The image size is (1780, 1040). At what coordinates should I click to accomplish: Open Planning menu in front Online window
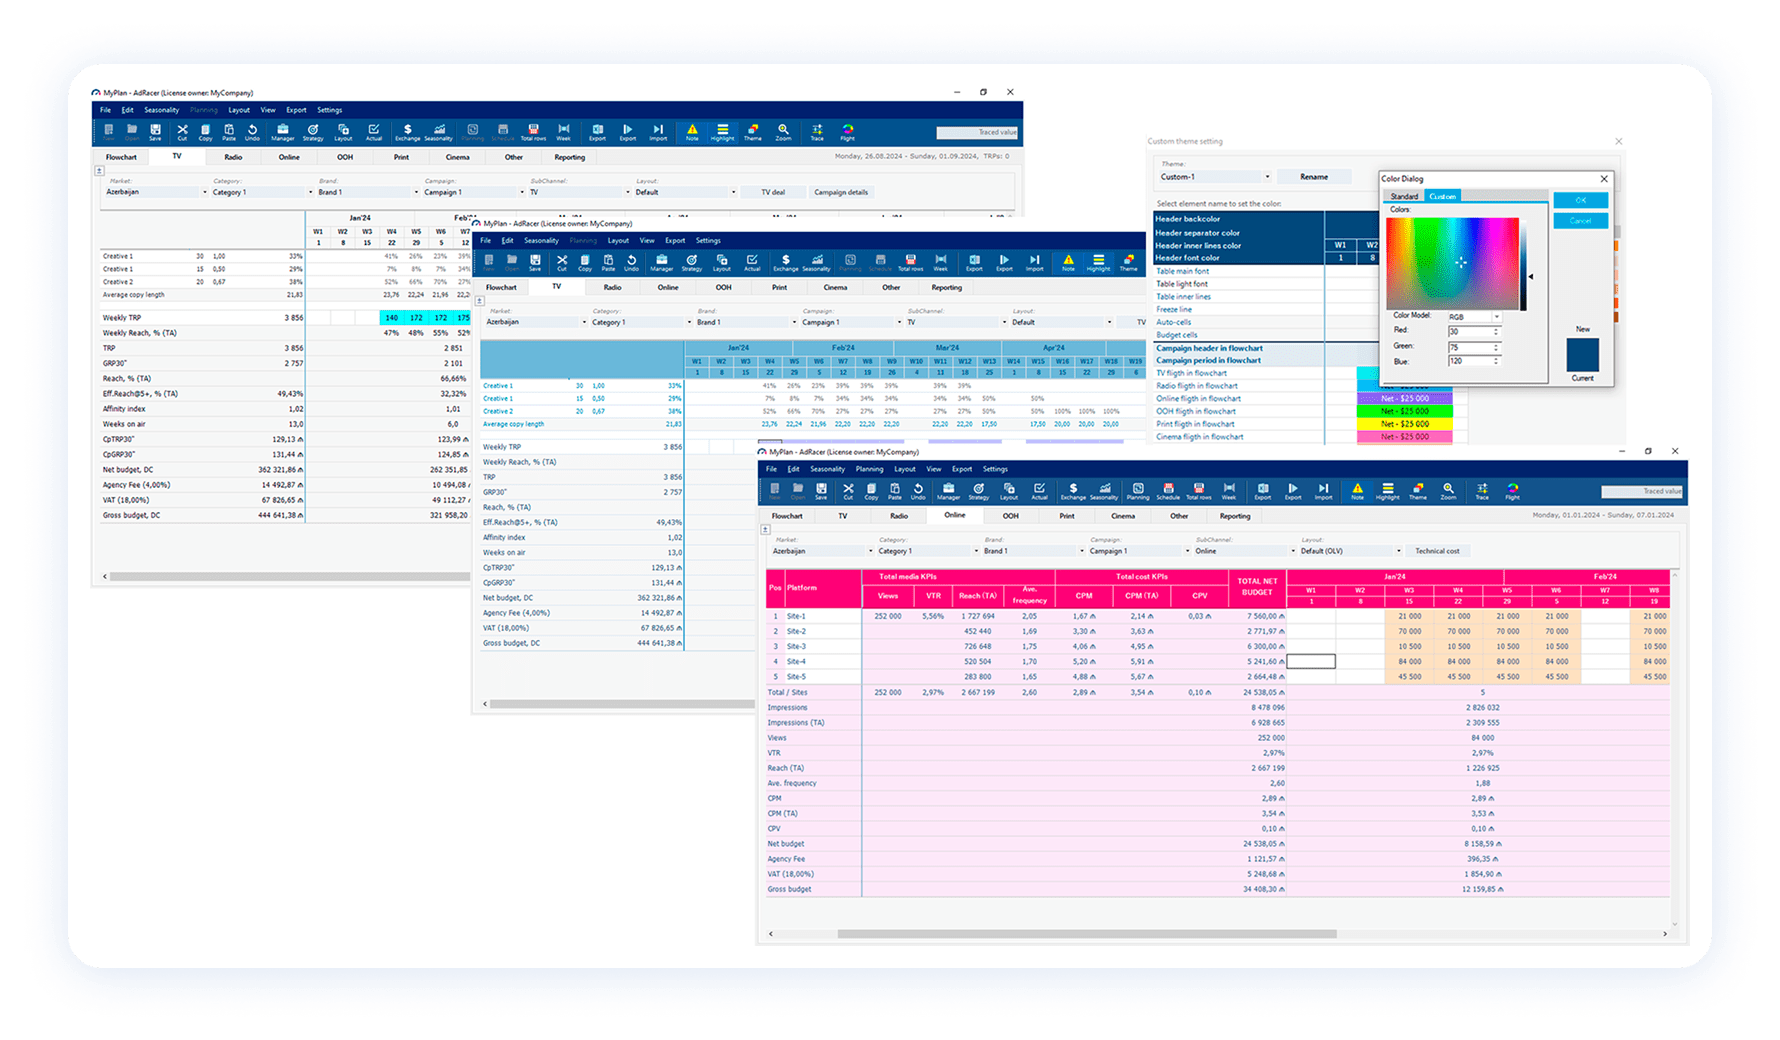(869, 469)
